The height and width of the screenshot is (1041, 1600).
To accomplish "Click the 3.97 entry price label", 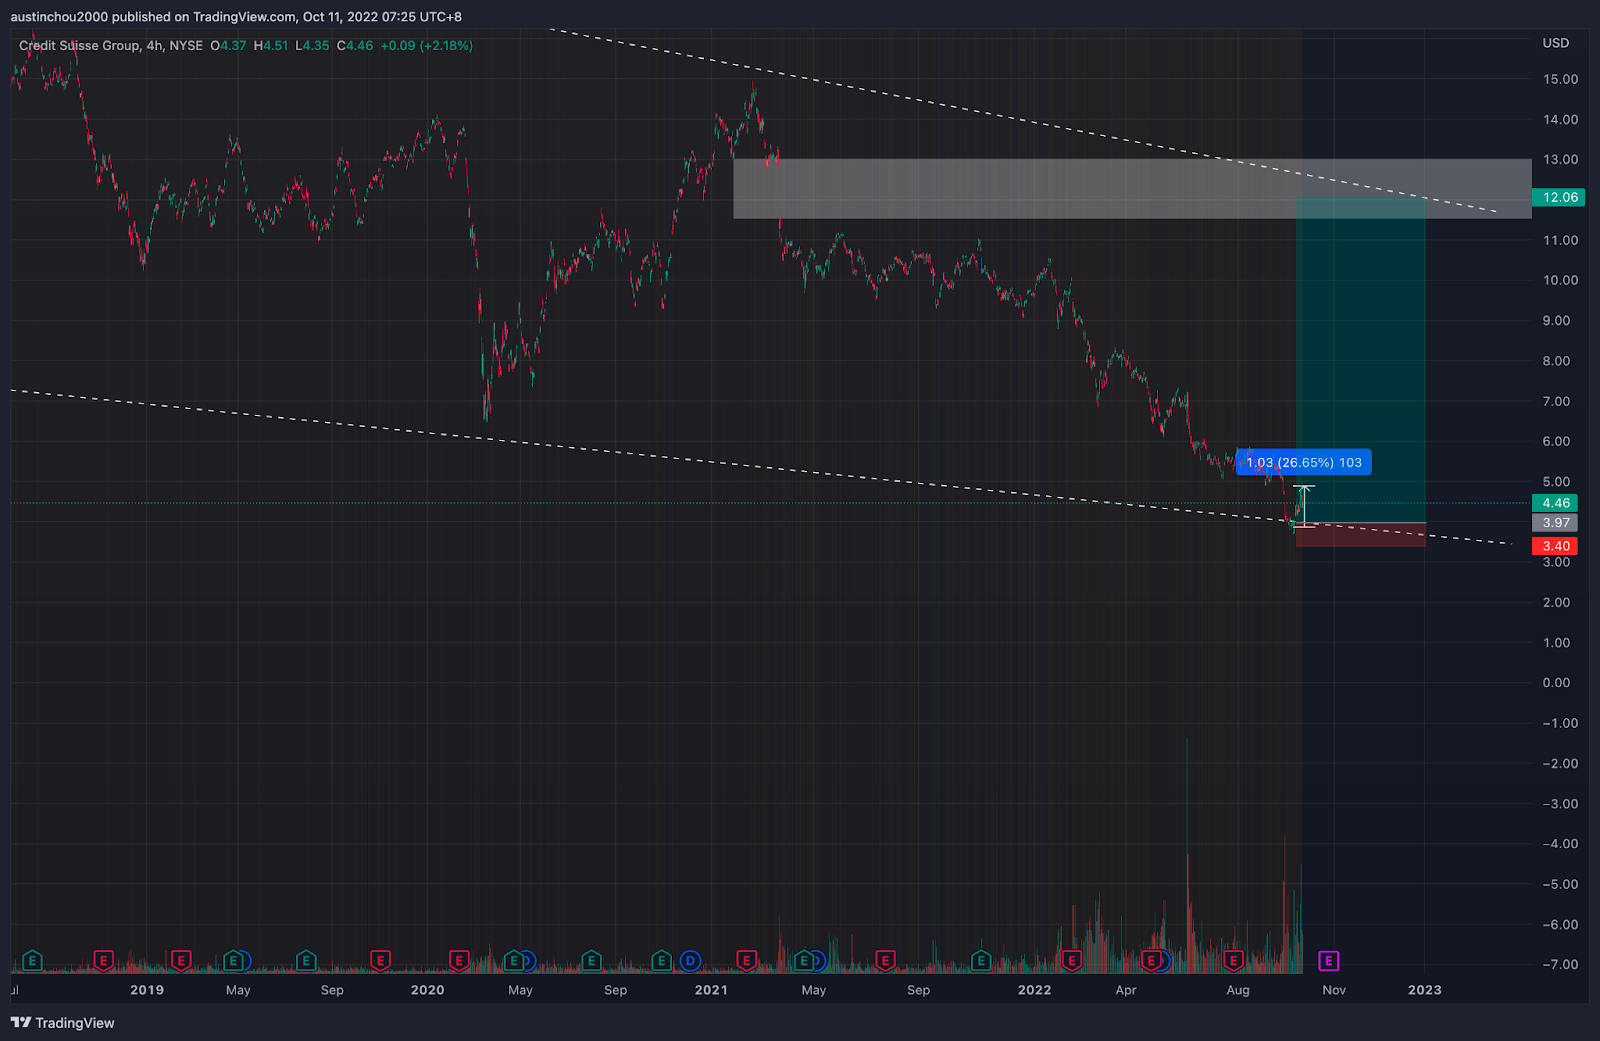I will pos(1555,523).
